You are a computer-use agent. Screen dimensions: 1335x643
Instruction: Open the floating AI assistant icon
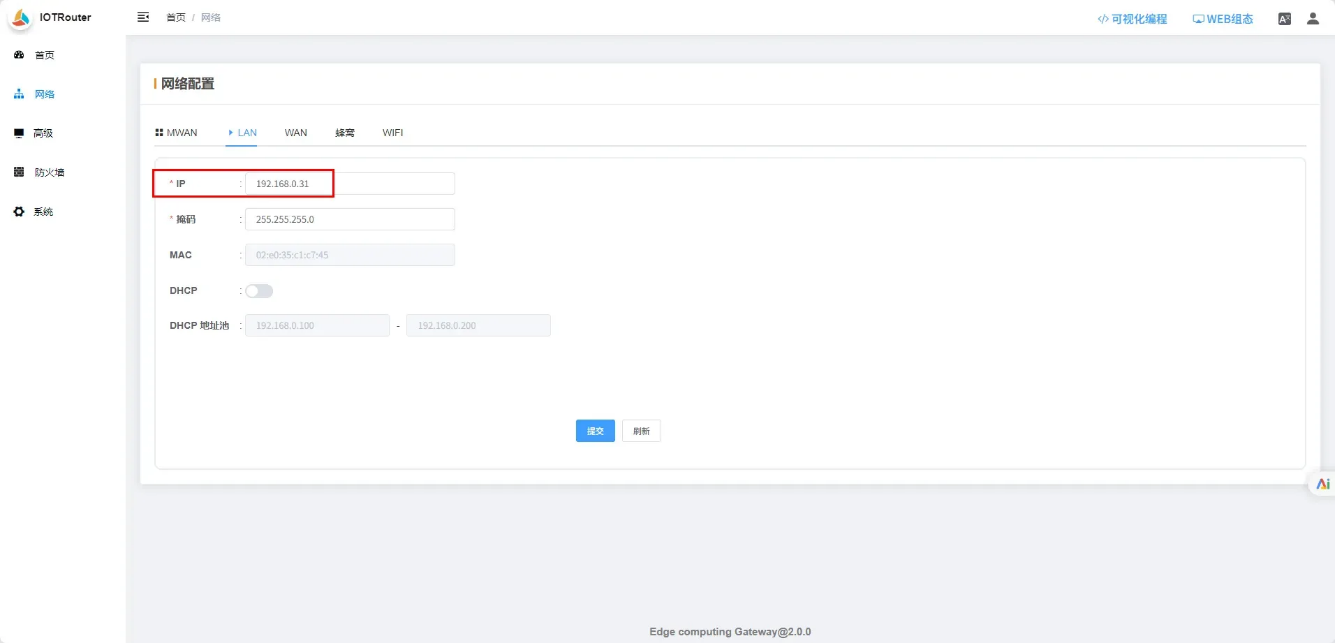click(1322, 484)
